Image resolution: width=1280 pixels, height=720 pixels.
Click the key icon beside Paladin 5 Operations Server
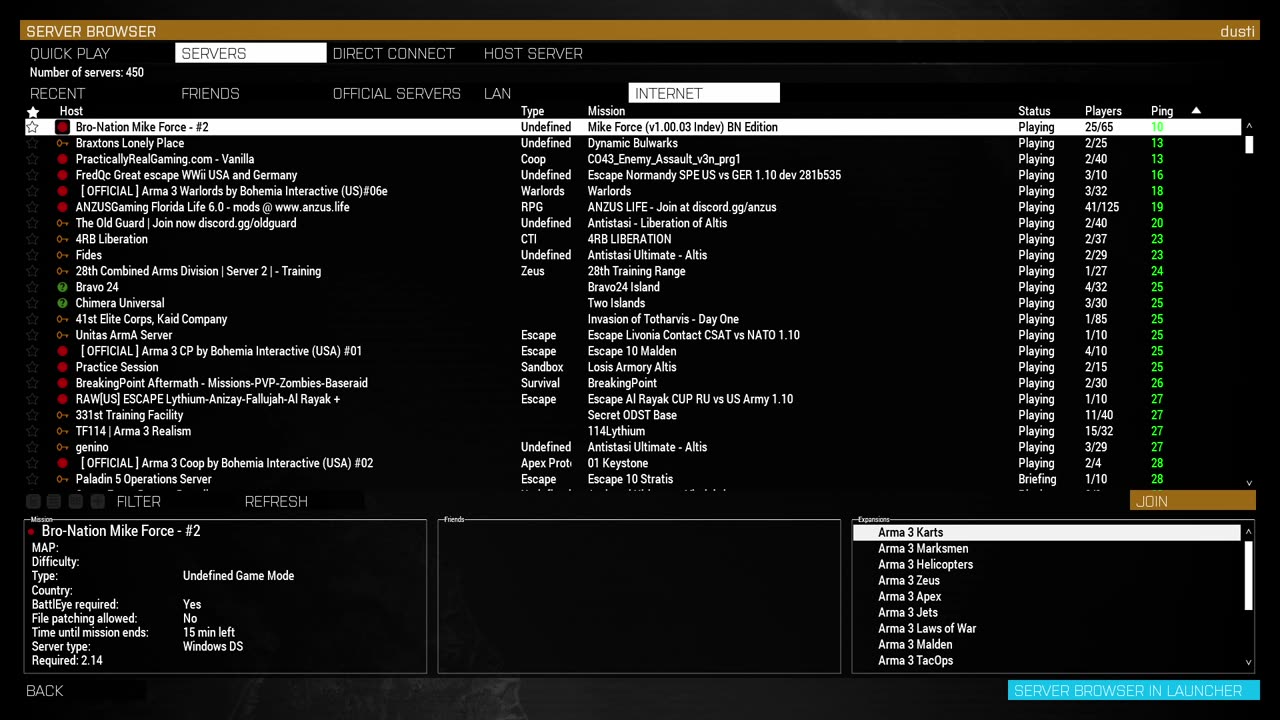[62, 479]
